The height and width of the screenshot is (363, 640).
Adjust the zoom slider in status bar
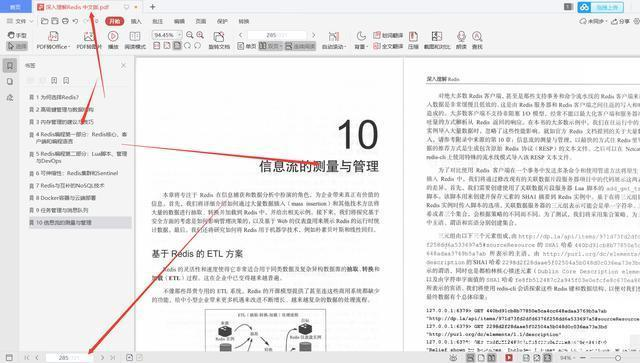click(x=618, y=358)
